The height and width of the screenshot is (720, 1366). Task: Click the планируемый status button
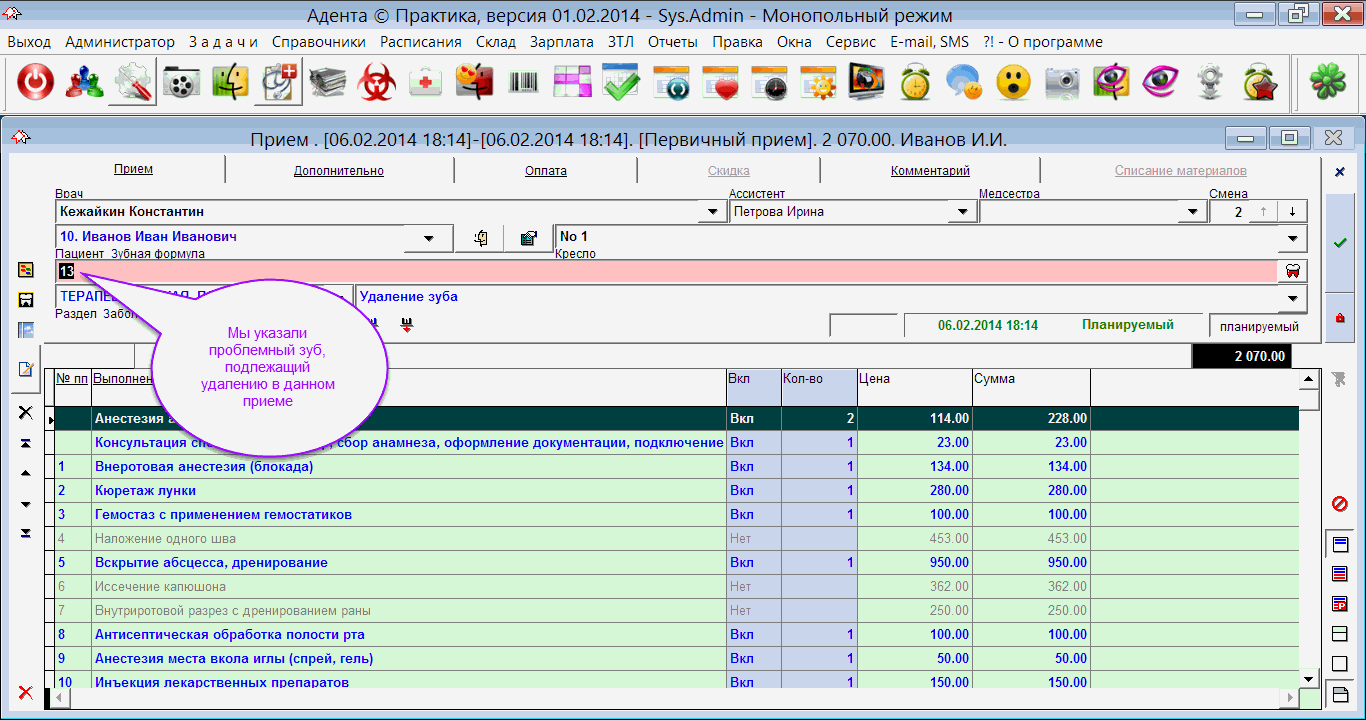pyautogui.click(x=1258, y=327)
